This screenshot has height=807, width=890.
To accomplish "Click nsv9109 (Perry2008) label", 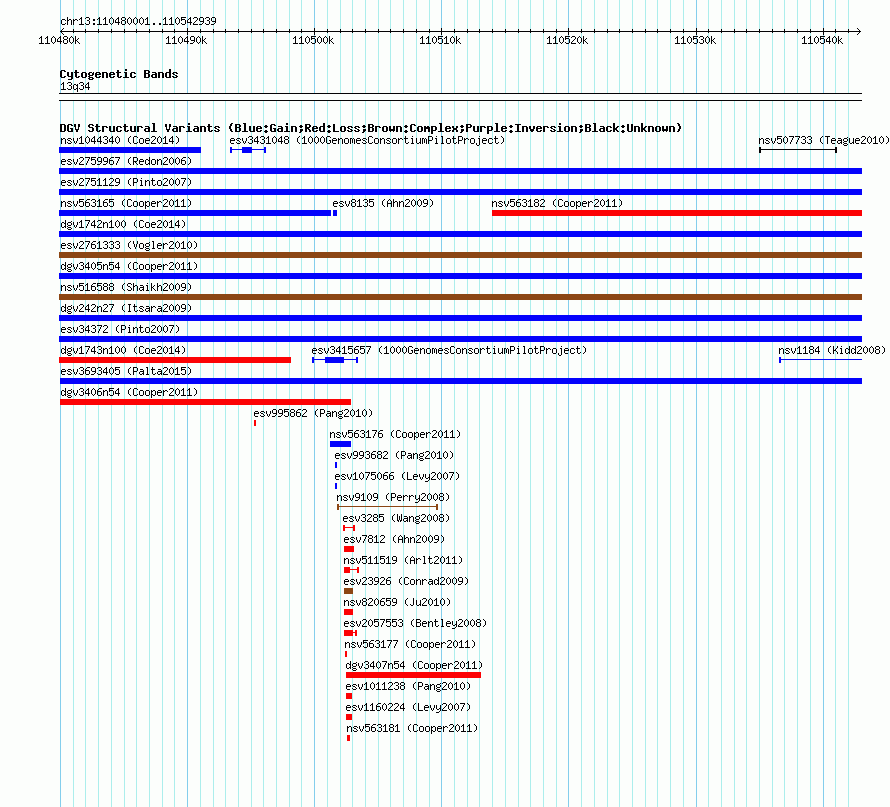I will [x=393, y=497].
